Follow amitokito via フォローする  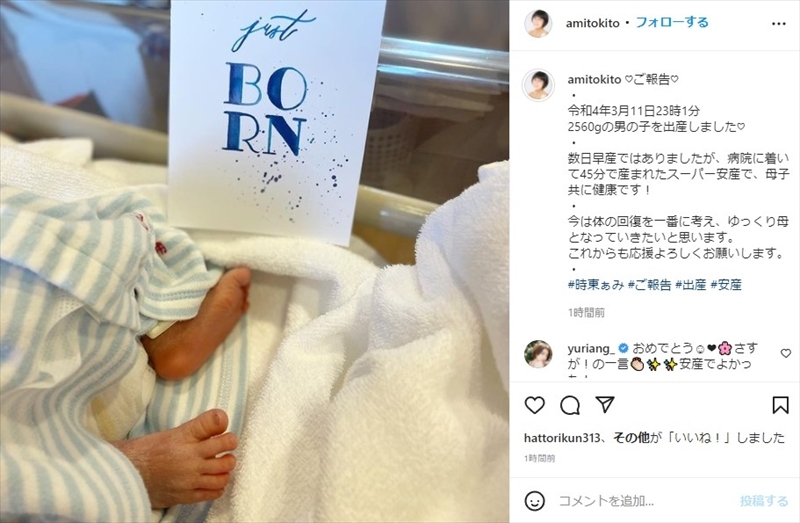coord(672,22)
